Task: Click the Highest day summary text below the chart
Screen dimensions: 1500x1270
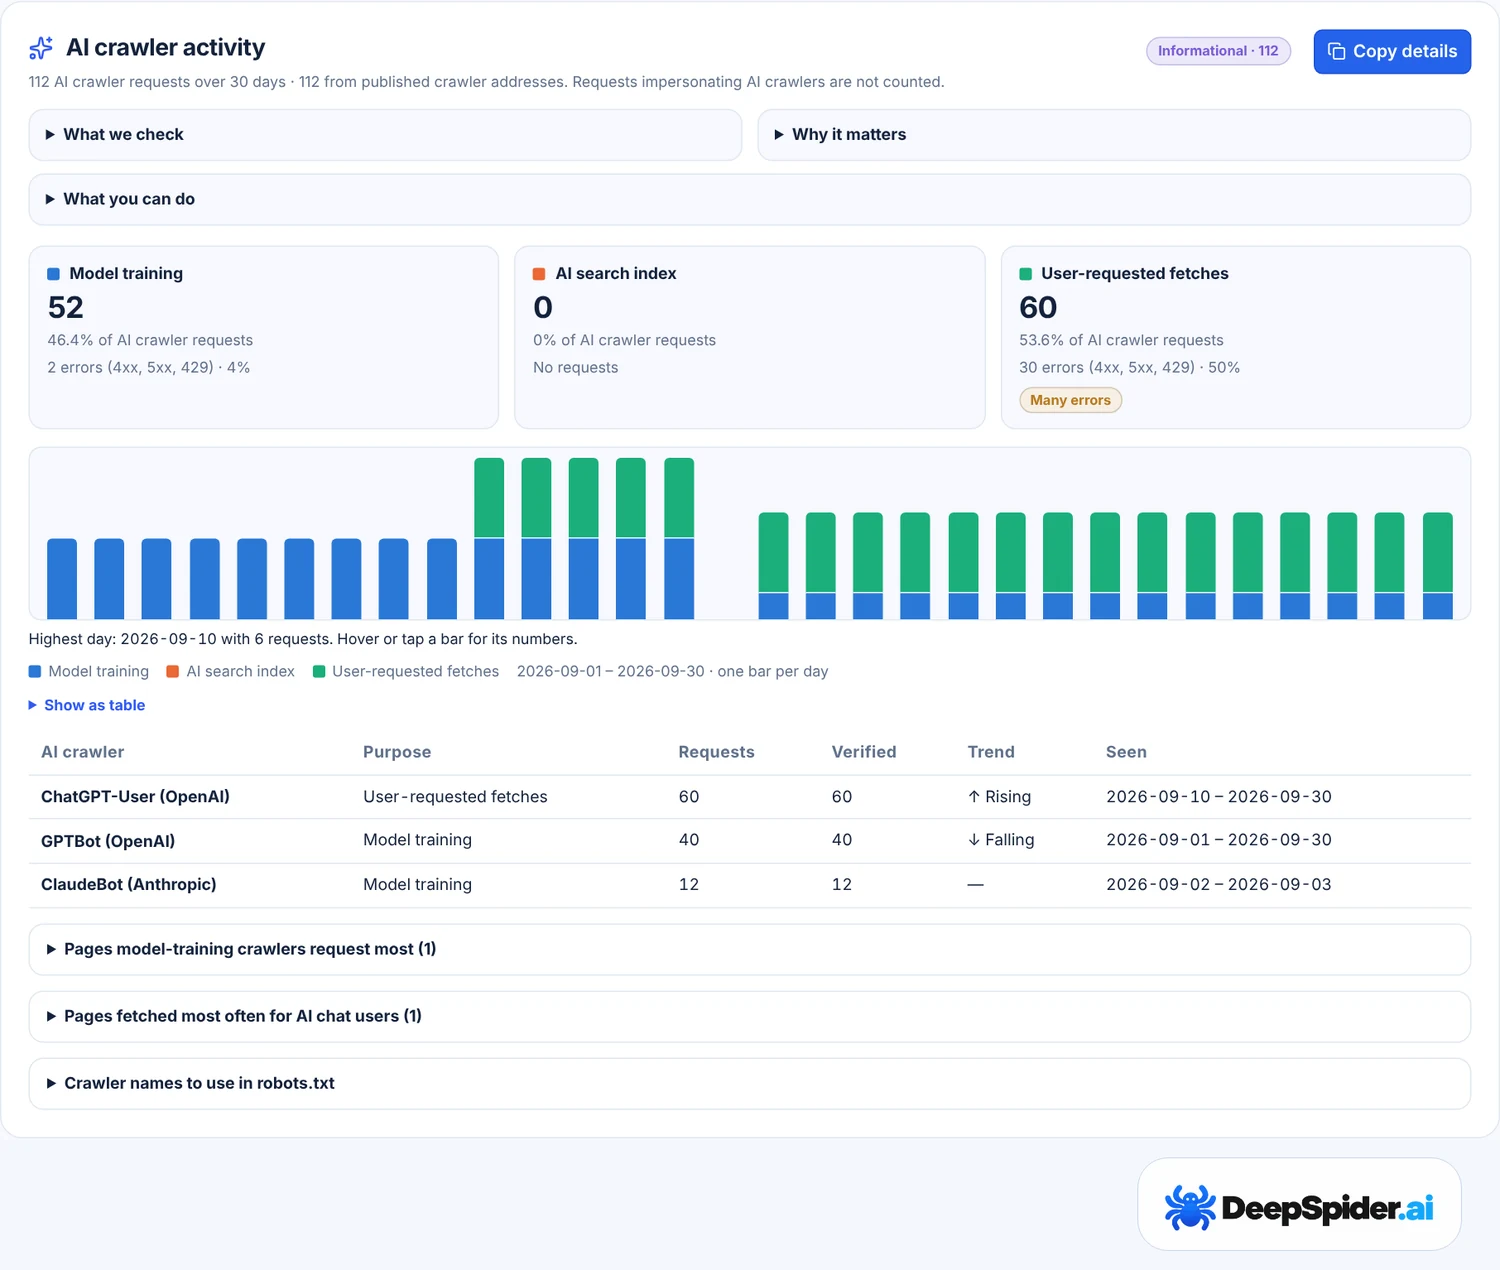Action: click(x=303, y=640)
